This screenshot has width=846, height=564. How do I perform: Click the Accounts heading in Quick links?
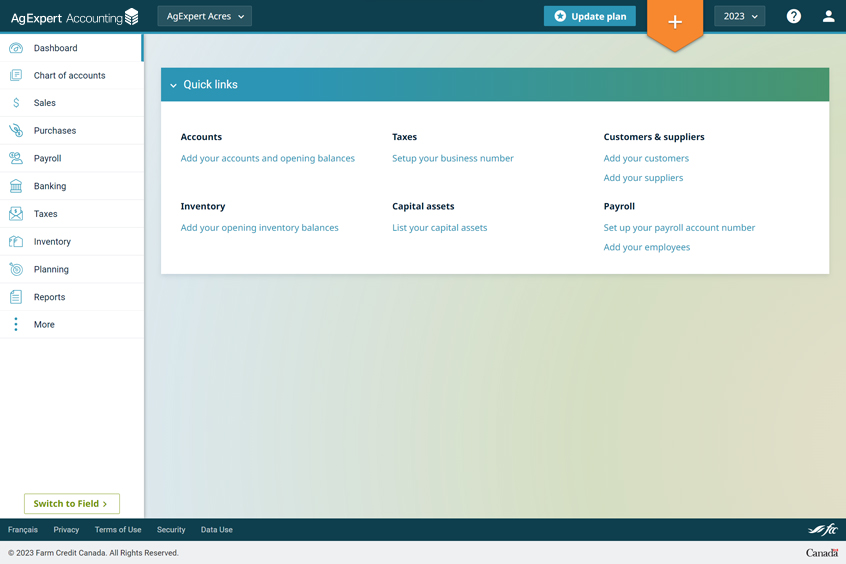[201, 137]
